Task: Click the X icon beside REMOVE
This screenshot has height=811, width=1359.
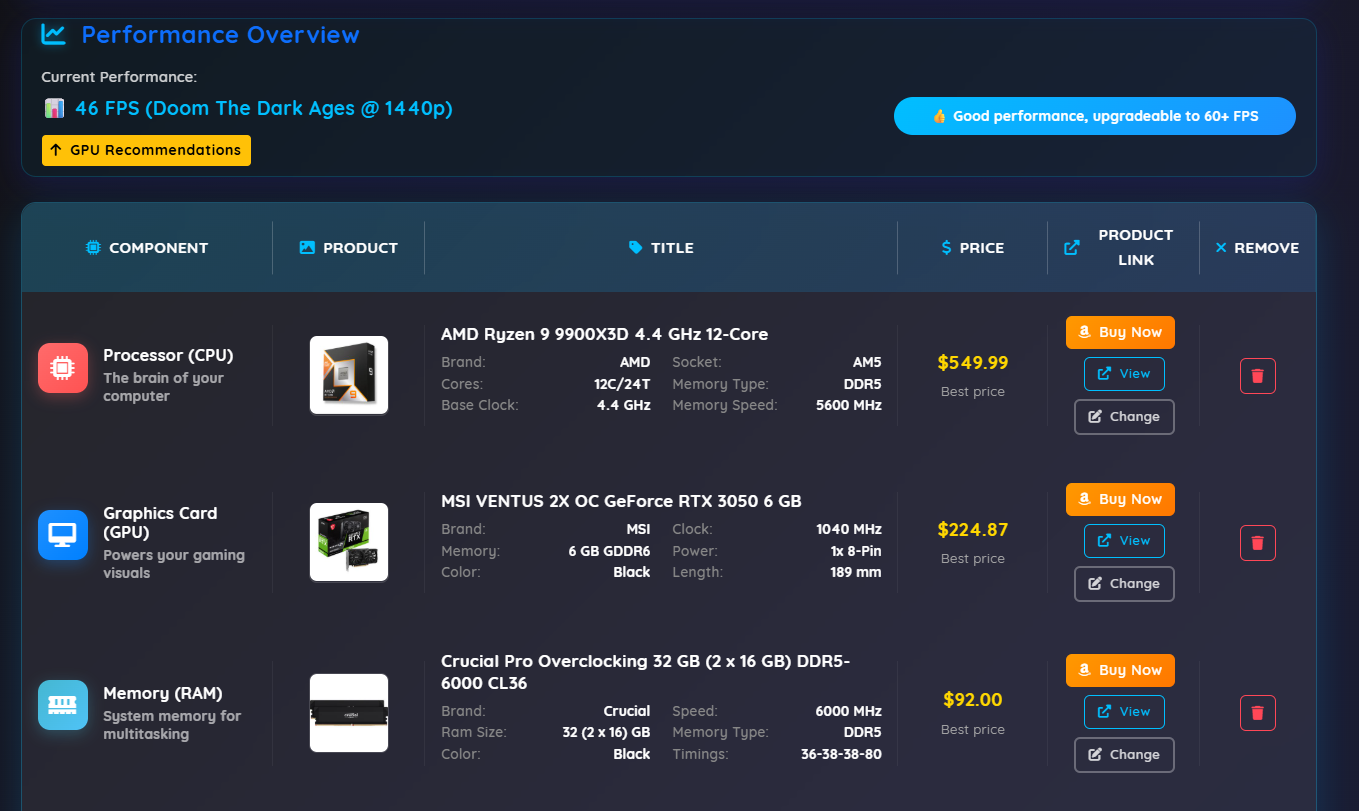Action: (1222, 247)
